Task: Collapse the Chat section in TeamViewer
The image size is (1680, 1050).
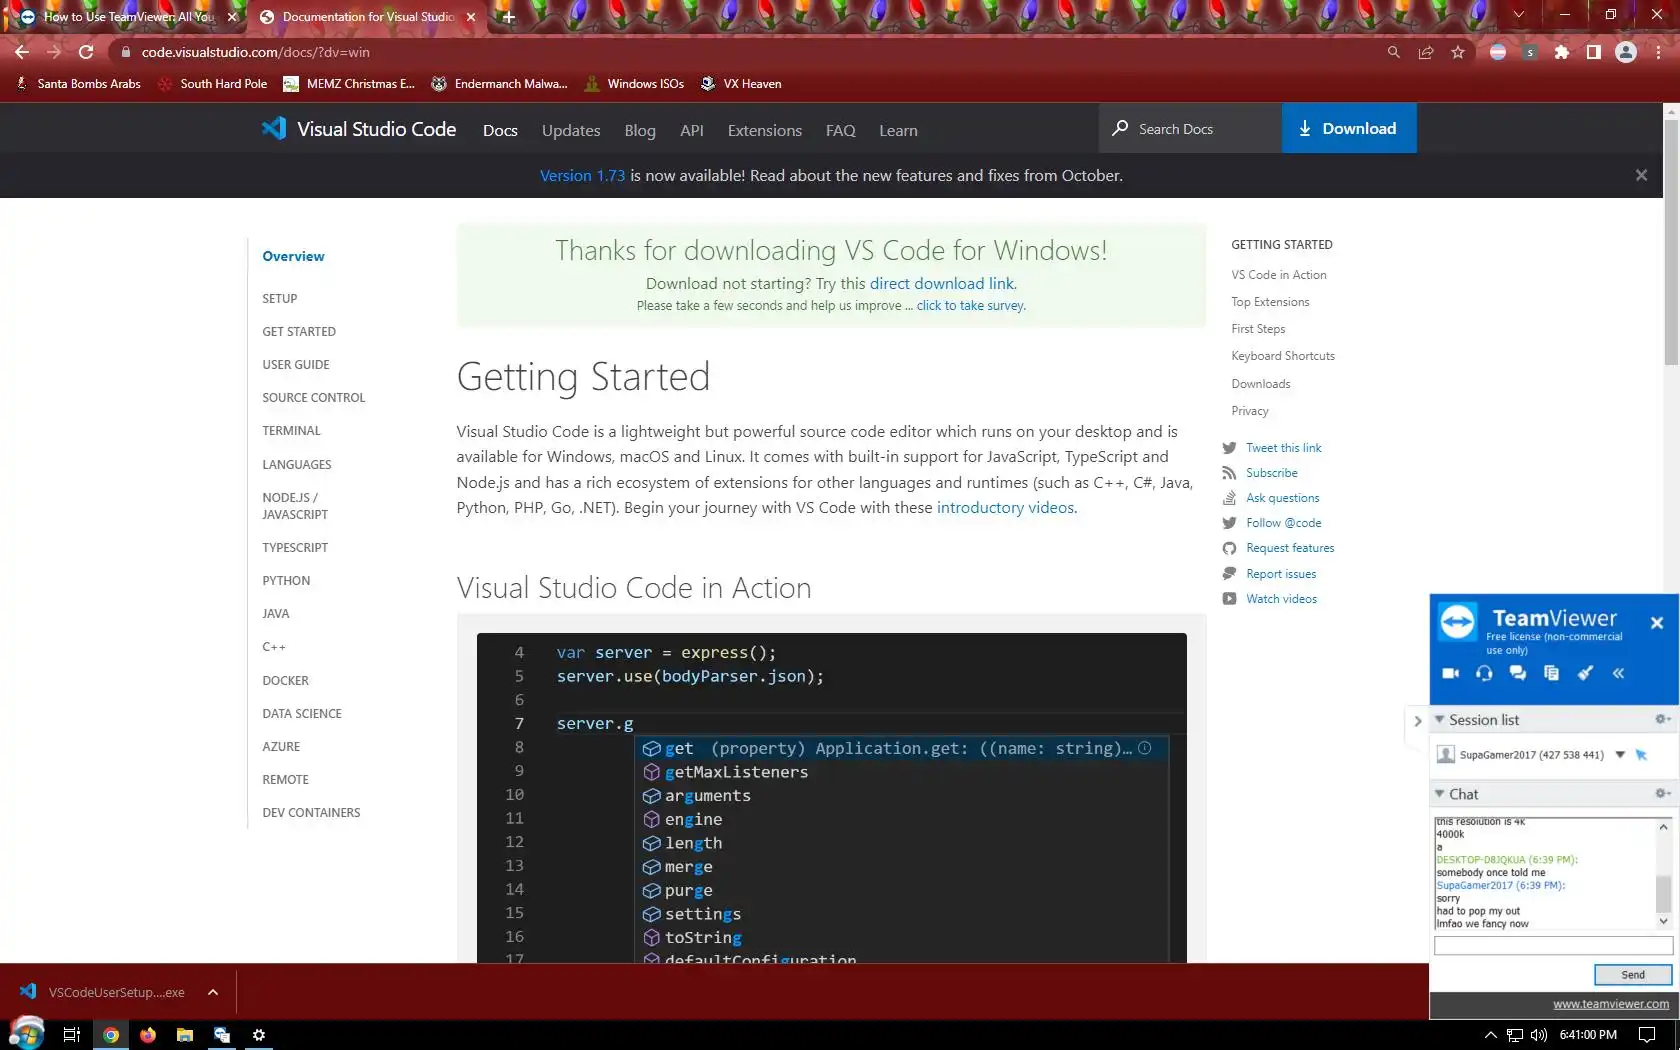Action: point(1439,794)
